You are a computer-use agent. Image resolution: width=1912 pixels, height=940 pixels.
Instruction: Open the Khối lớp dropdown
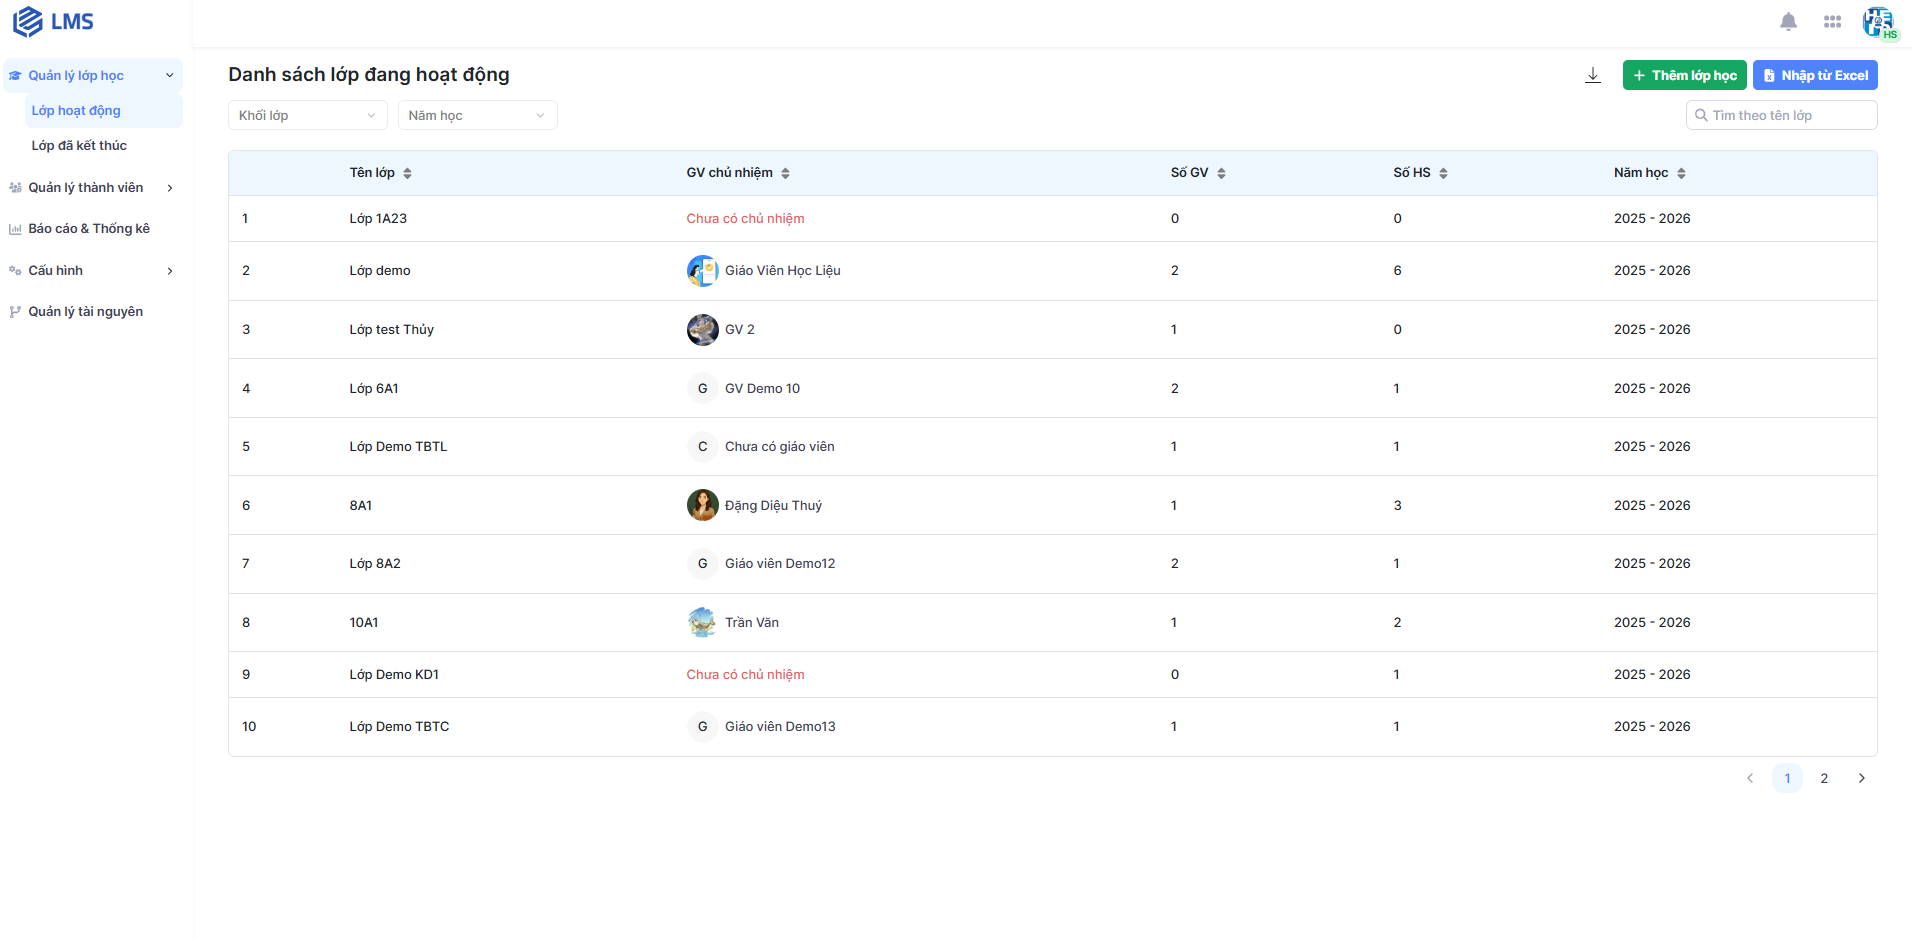click(307, 115)
